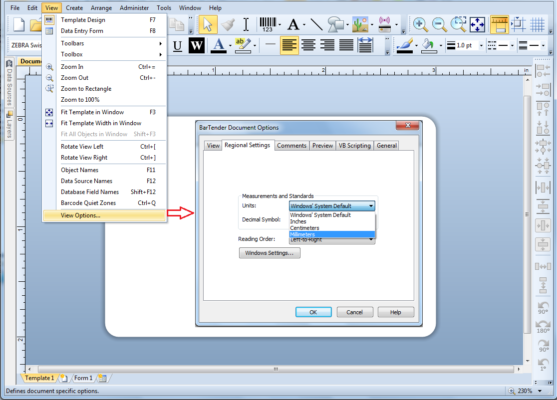Viewport: 557px width, 400px height.
Task: Switch to Form 1 at the bottom
Action: pyautogui.click(x=83, y=378)
